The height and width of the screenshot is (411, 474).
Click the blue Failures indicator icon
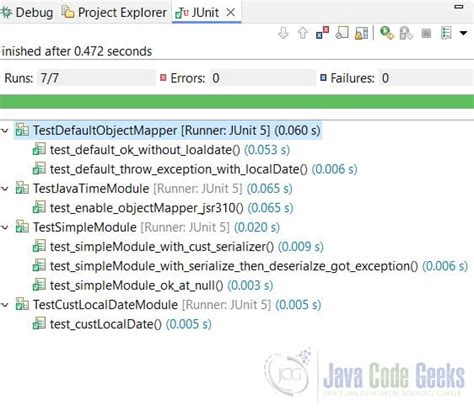click(x=323, y=78)
